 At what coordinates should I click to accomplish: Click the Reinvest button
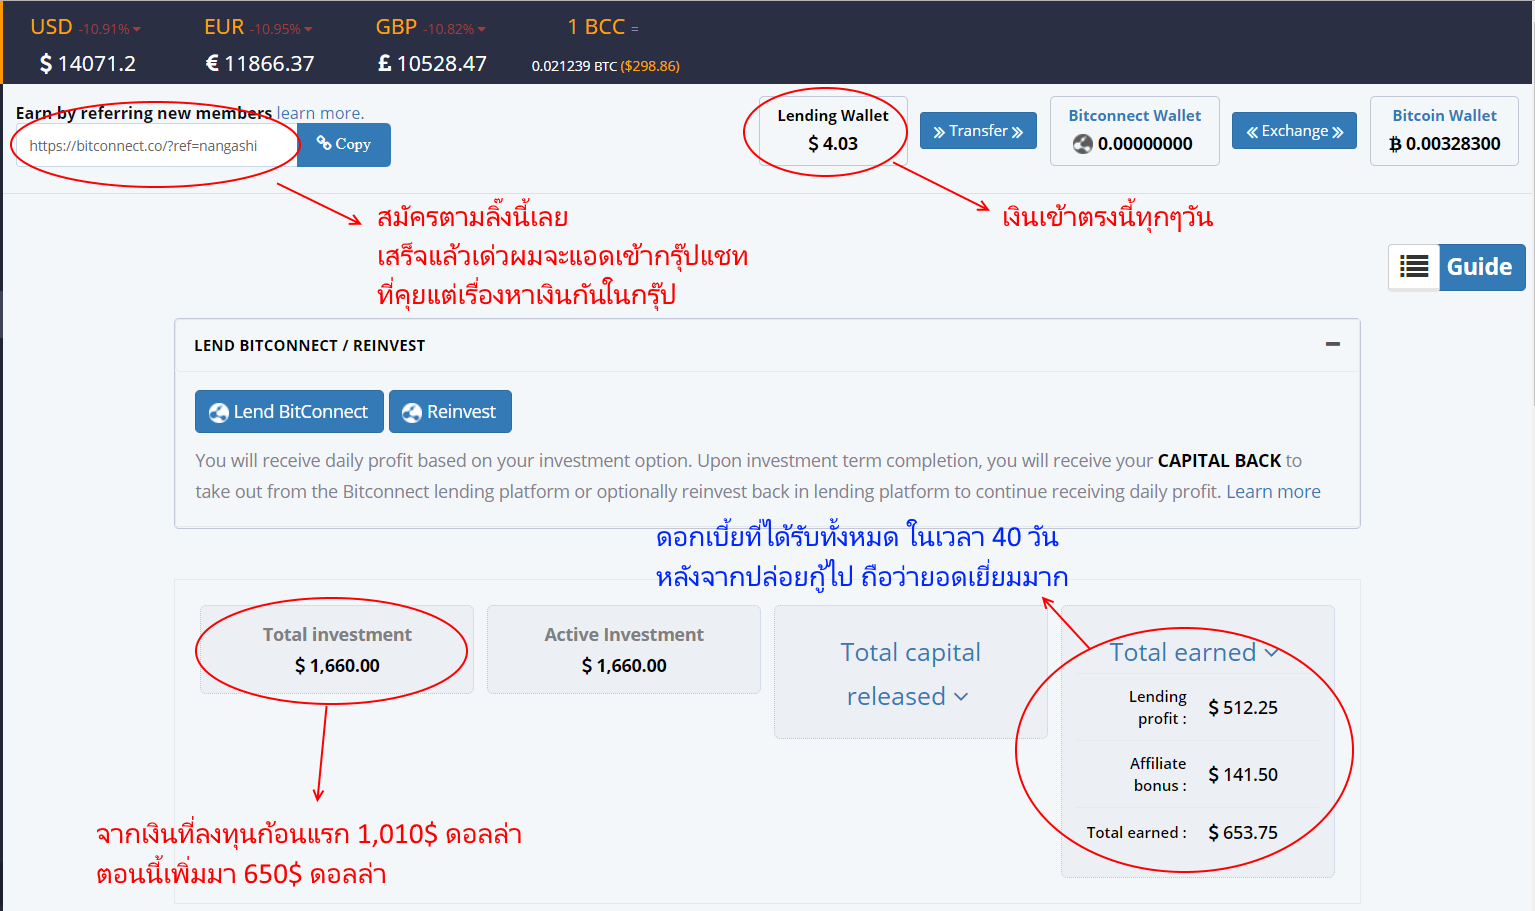(450, 411)
